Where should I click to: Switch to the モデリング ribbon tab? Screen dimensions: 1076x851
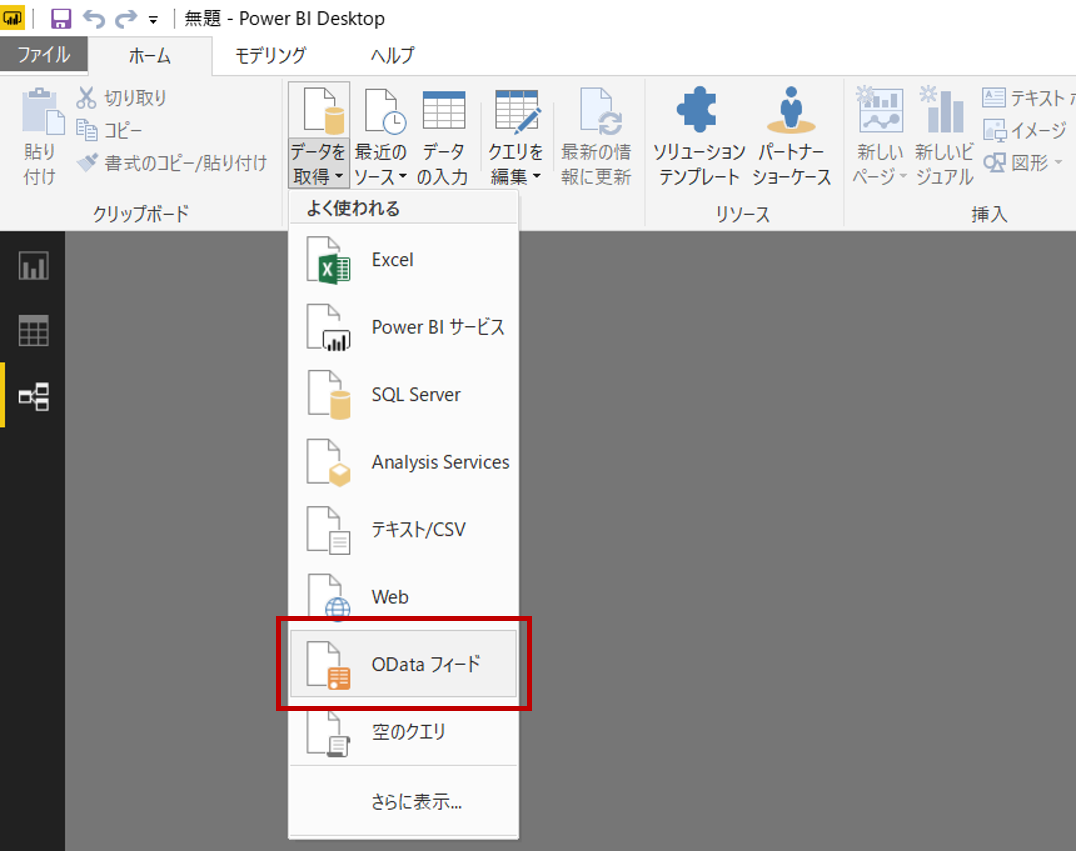[x=270, y=55]
